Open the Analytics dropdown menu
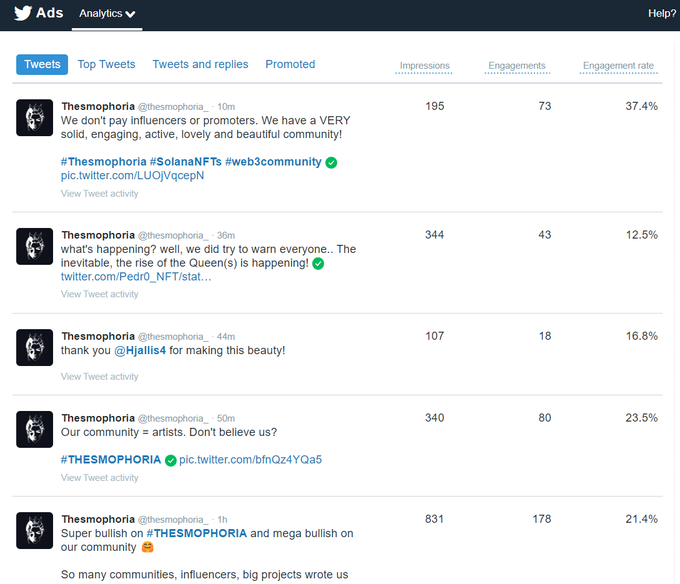 [107, 13]
